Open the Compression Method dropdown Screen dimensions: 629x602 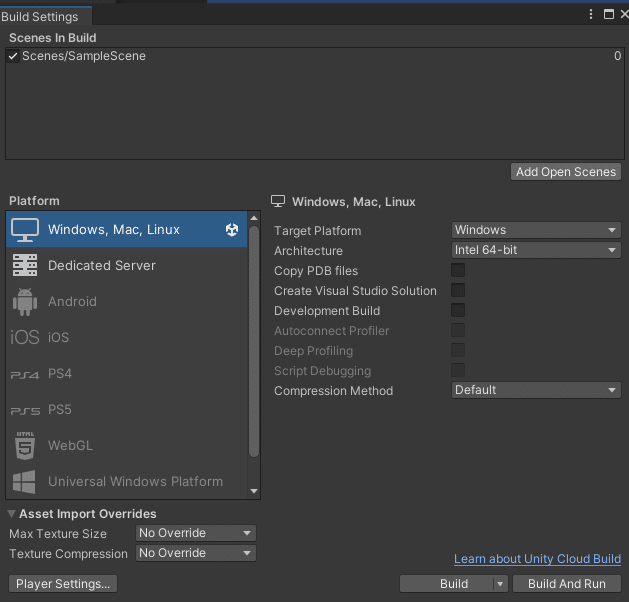[536, 390]
